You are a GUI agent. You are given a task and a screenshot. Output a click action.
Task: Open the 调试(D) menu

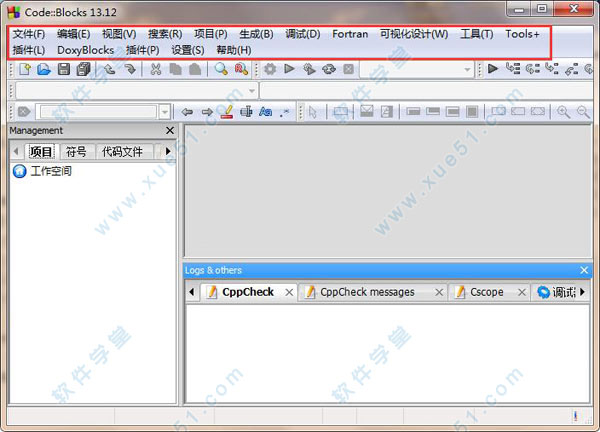[303, 34]
